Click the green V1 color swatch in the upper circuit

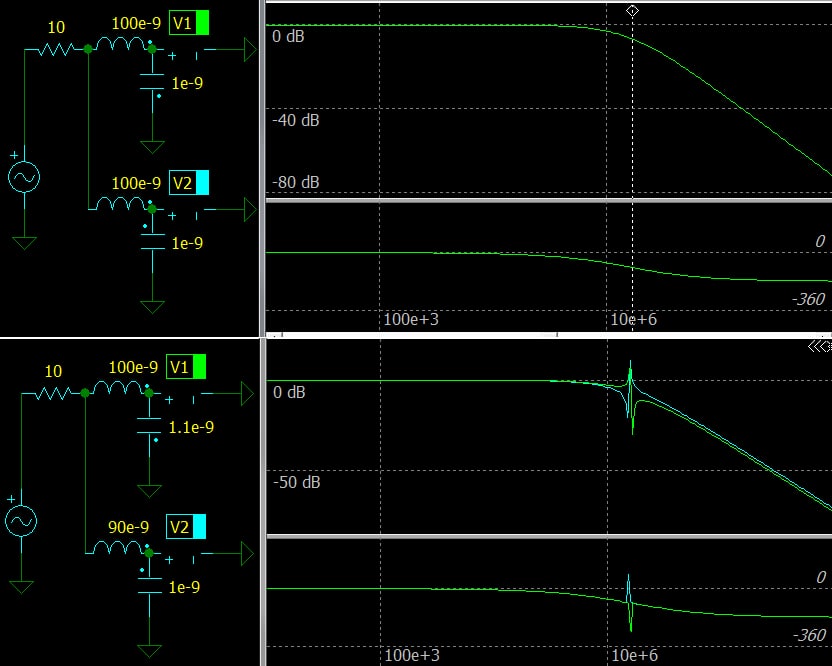click(x=202, y=23)
